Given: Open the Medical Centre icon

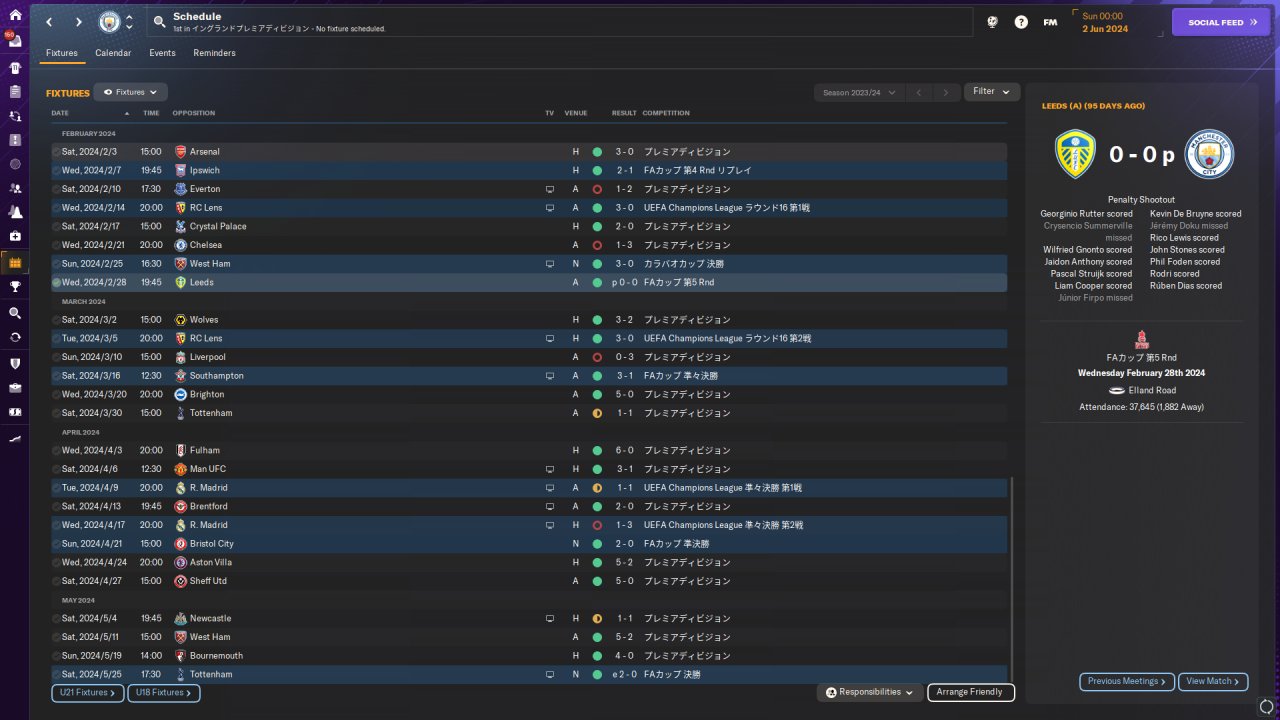Looking at the screenshot, I should 15,236.
